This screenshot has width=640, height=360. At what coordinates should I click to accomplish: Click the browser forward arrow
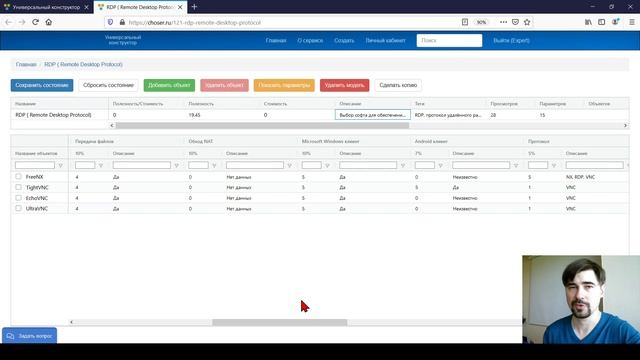(x=22, y=22)
